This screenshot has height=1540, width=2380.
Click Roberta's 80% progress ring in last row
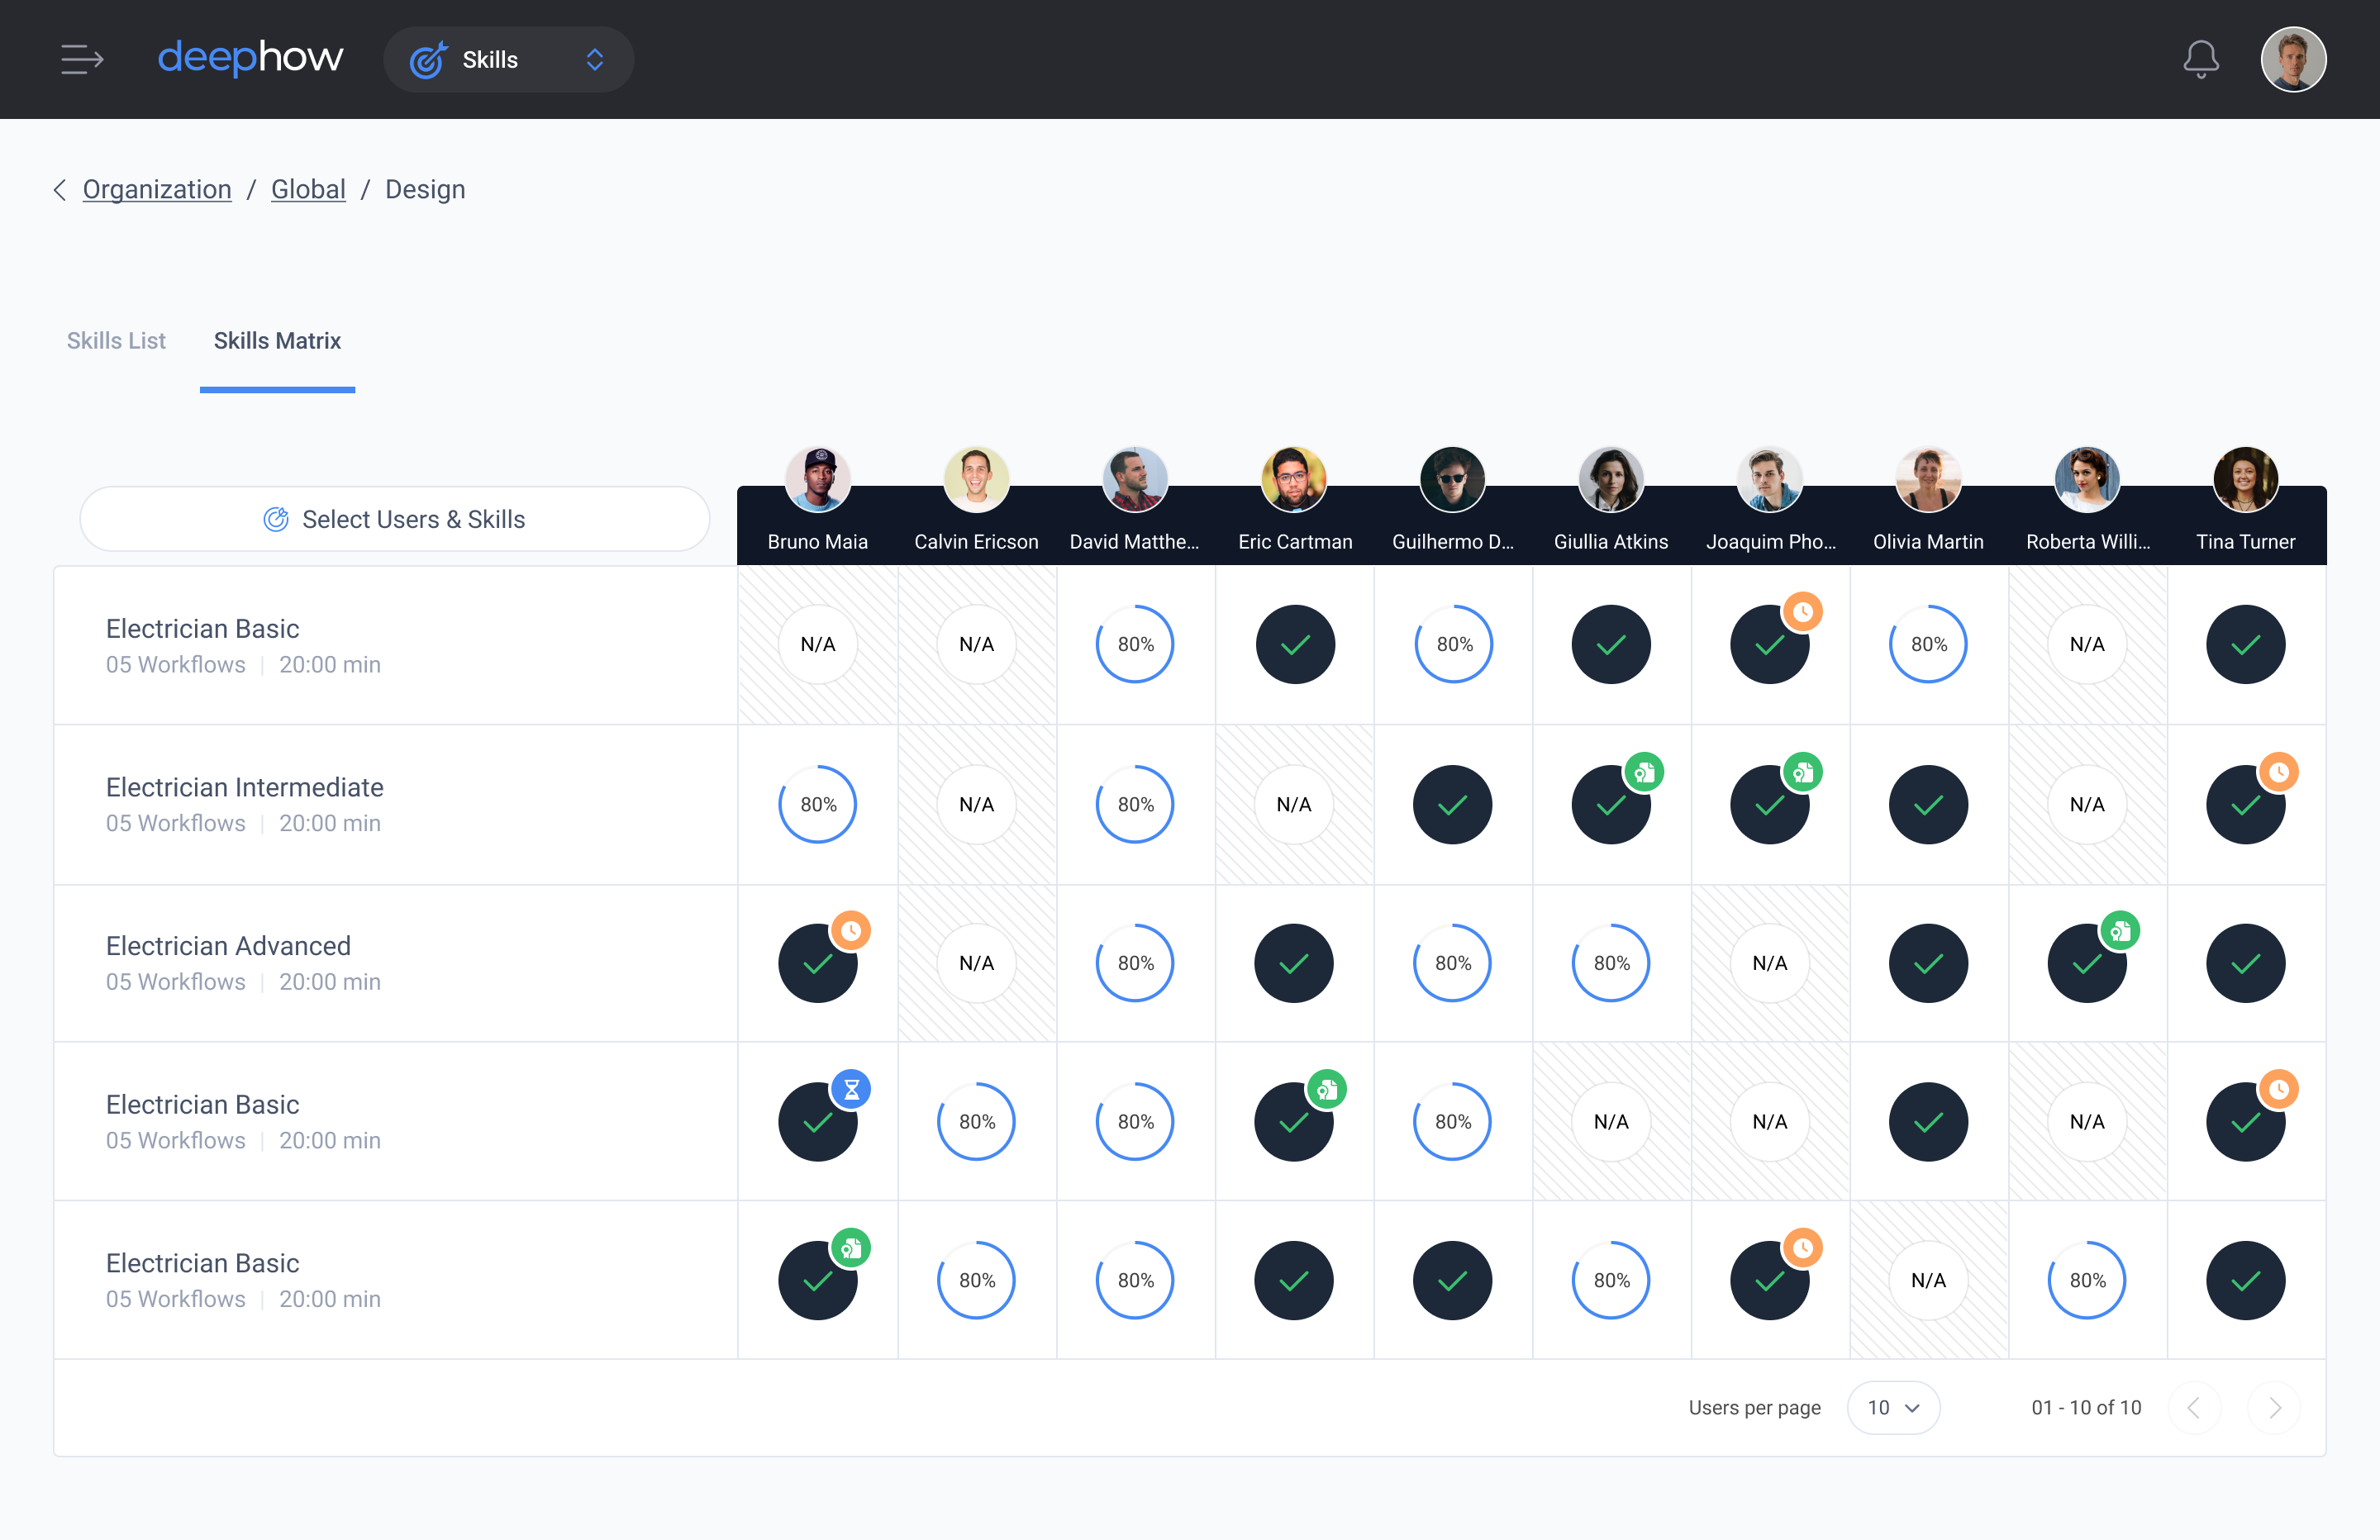click(x=2087, y=1280)
